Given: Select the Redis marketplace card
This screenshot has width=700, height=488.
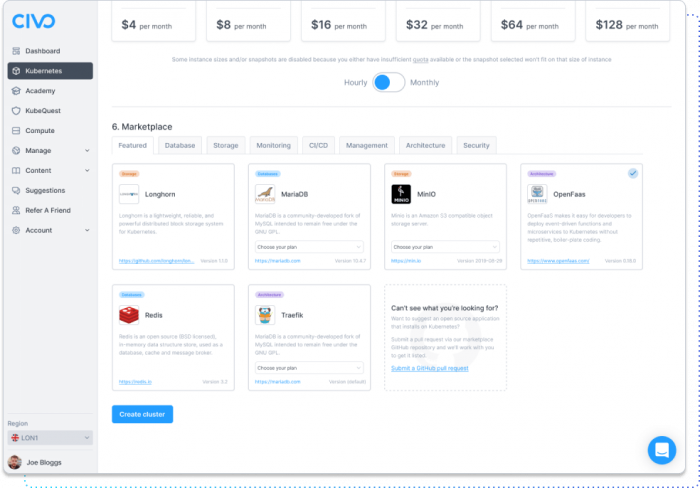Looking at the screenshot, I should click(x=173, y=338).
